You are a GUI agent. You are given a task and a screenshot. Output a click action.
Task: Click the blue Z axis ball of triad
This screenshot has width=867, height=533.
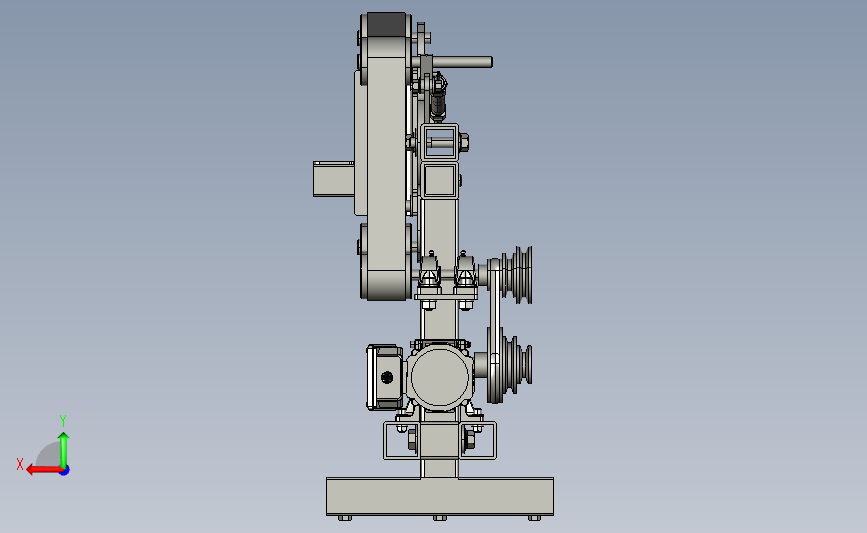pos(65,471)
